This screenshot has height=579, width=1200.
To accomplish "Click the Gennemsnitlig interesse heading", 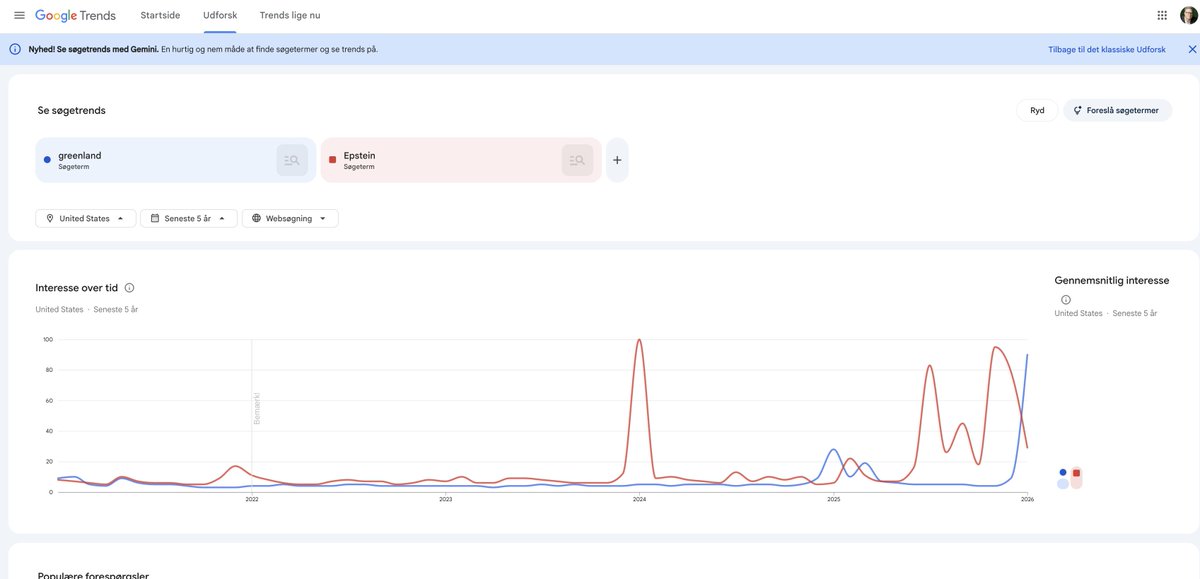I will pos(1112,280).
